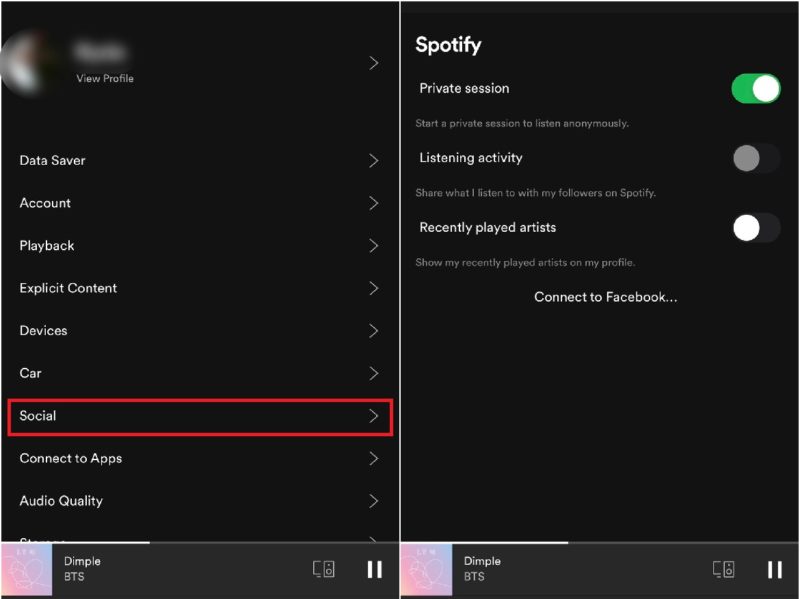This screenshot has height=599, width=800.
Task: Turn on Recently played artists
Action: [x=755, y=227]
